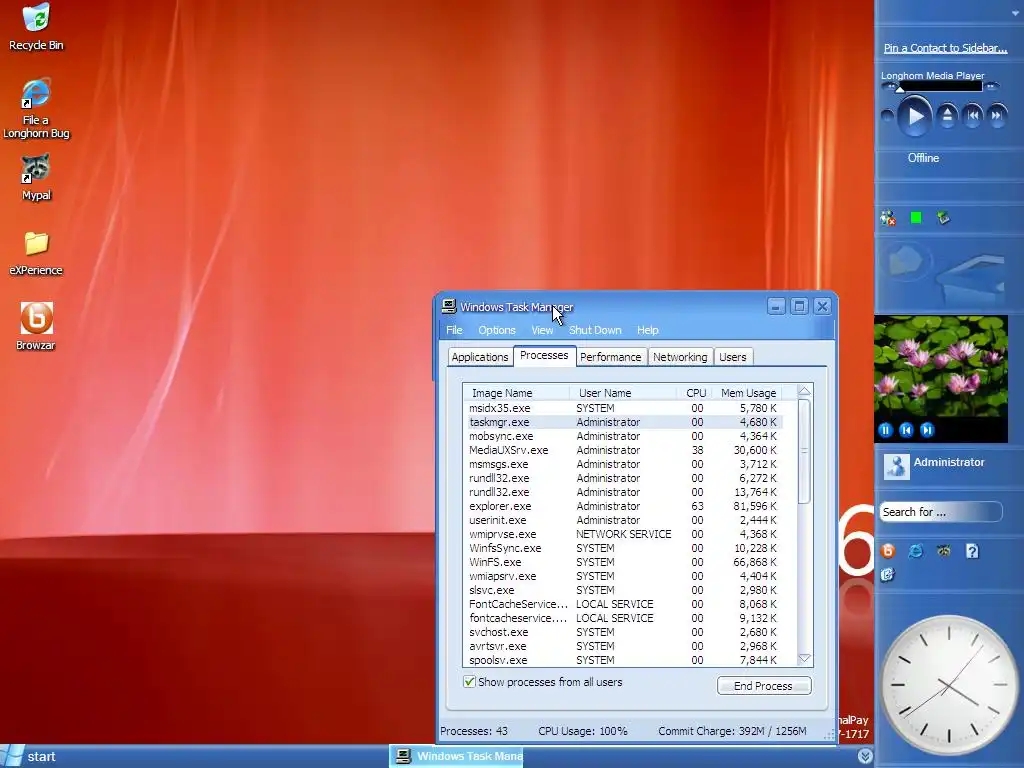Click the process list scroll down arrow
The height and width of the screenshot is (768, 1024).
tap(805, 659)
